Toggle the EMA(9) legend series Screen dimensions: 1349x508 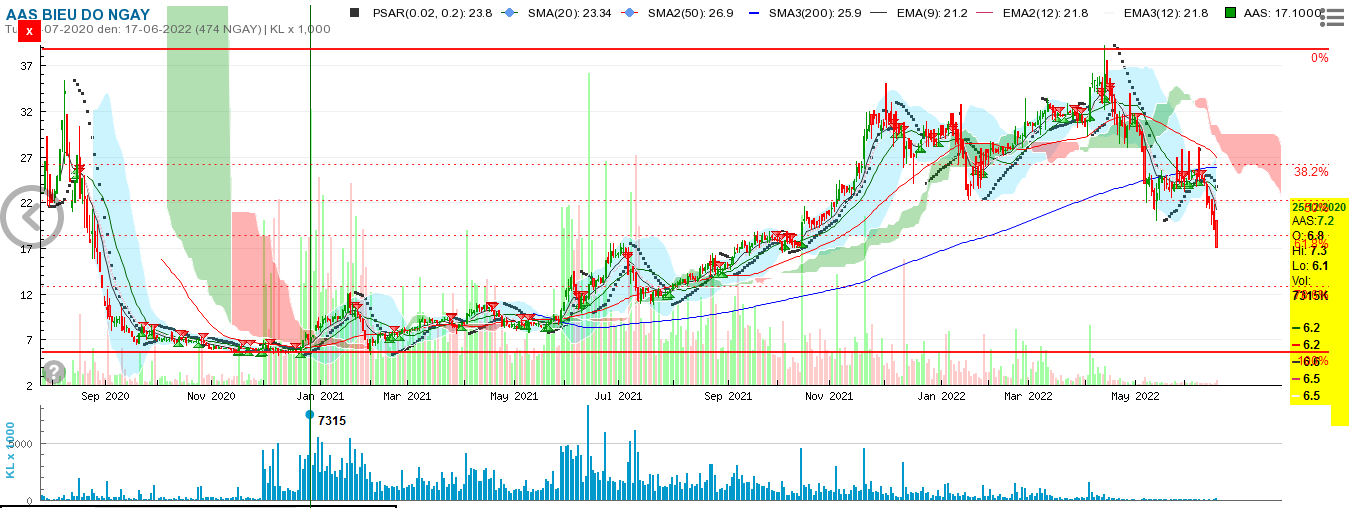[918, 13]
